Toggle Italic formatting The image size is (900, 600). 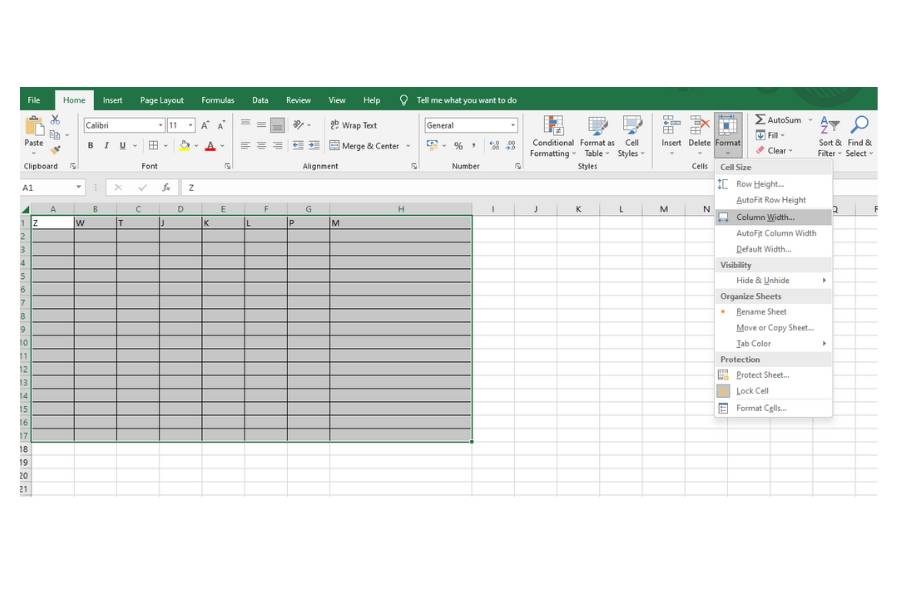click(106, 146)
